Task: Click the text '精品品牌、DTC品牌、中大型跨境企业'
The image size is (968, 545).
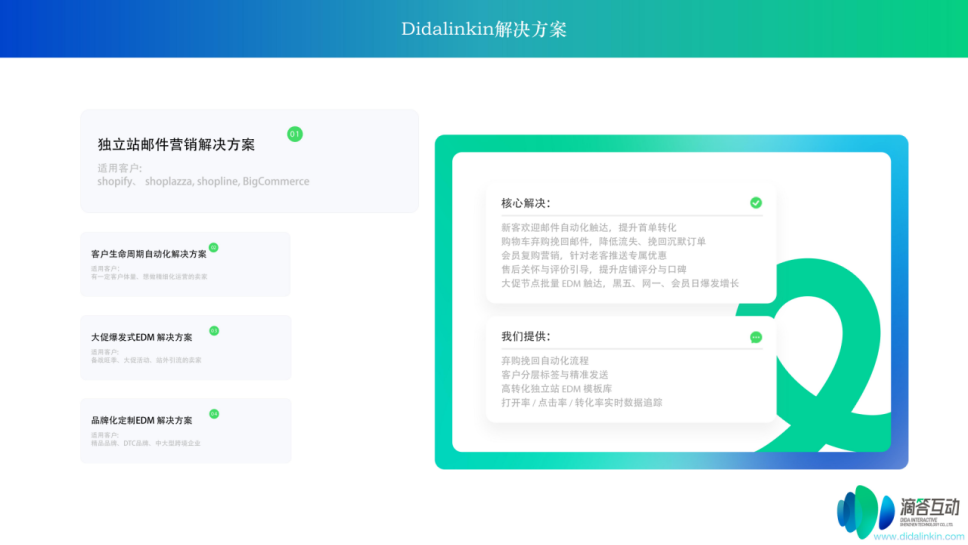Action: point(146,443)
